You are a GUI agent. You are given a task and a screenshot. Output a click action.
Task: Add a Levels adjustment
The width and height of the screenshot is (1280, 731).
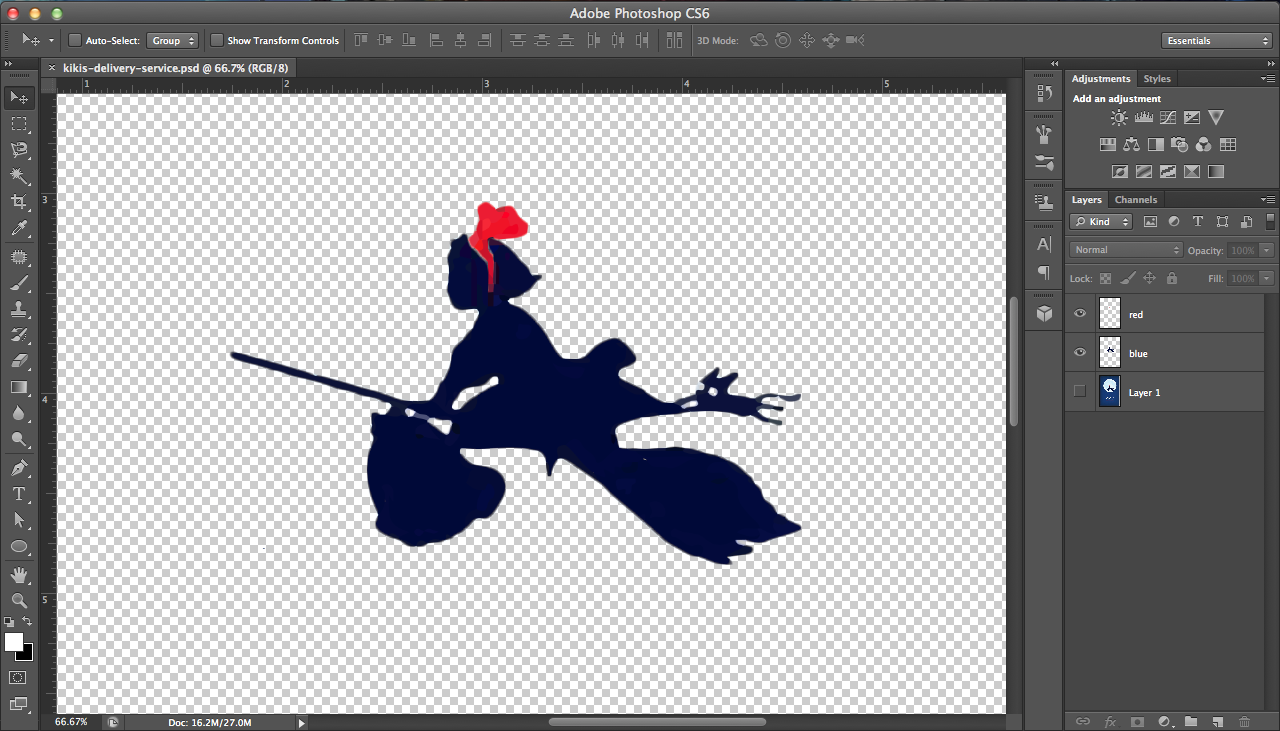coord(1144,118)
